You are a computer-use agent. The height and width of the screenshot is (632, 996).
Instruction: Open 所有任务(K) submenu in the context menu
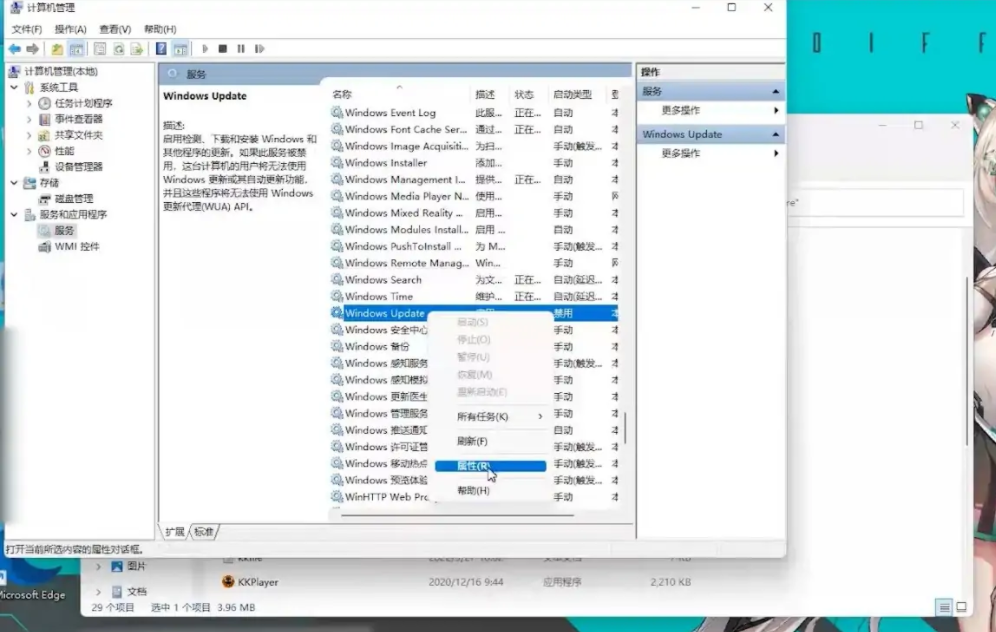pyautogui.click(x=490, y=417)
